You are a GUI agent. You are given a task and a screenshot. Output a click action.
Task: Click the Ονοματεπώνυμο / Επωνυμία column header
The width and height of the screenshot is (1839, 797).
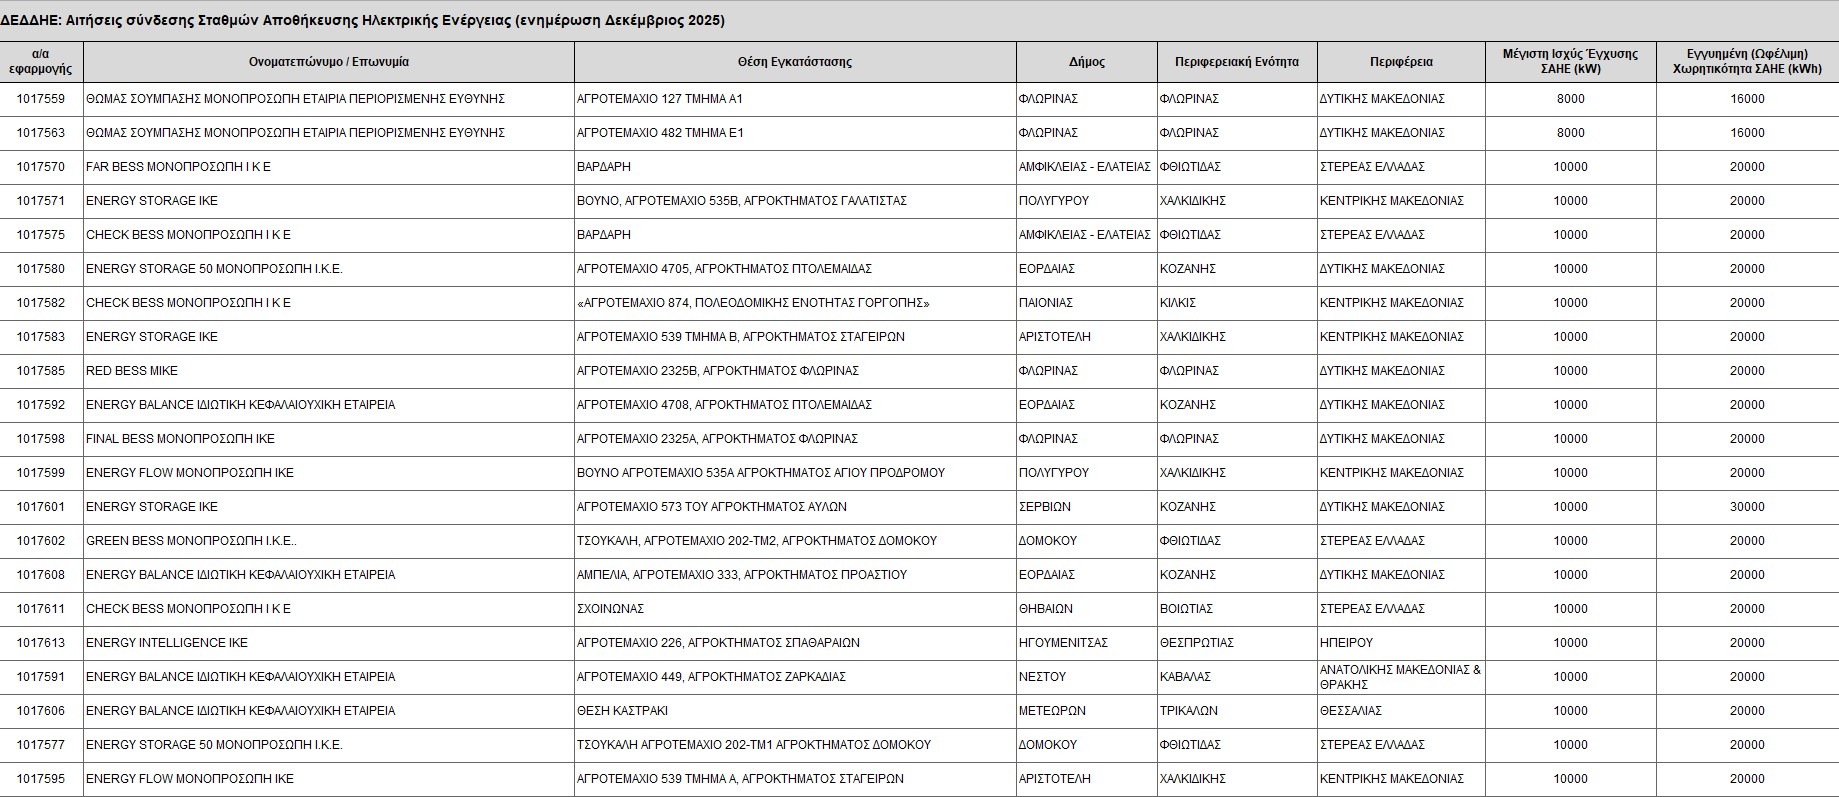pyautogui.click(x=328, y=62)
